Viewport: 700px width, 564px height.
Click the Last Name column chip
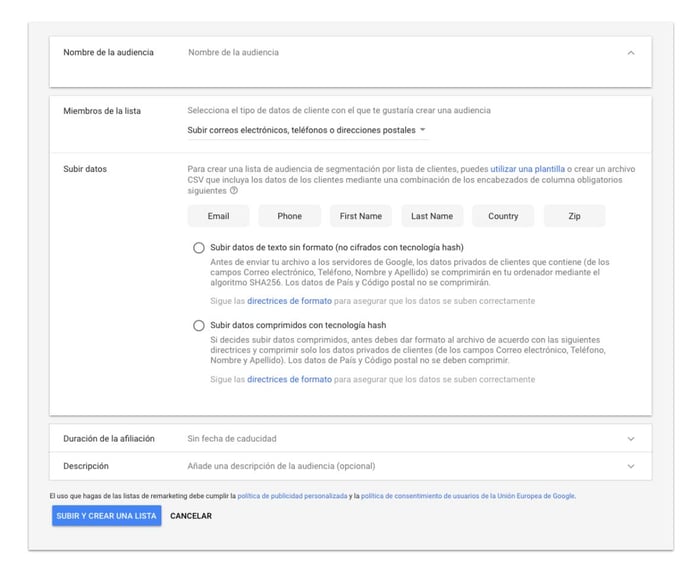click(x=432, y=216)
